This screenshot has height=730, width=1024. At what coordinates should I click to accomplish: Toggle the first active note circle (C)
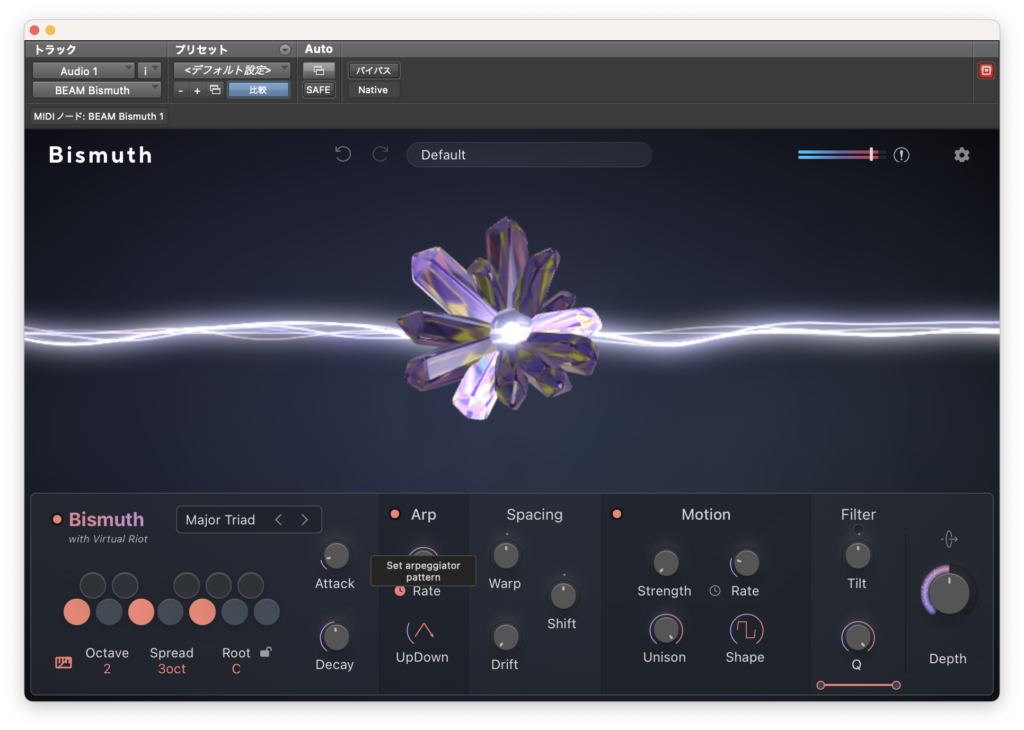[77, 612]
